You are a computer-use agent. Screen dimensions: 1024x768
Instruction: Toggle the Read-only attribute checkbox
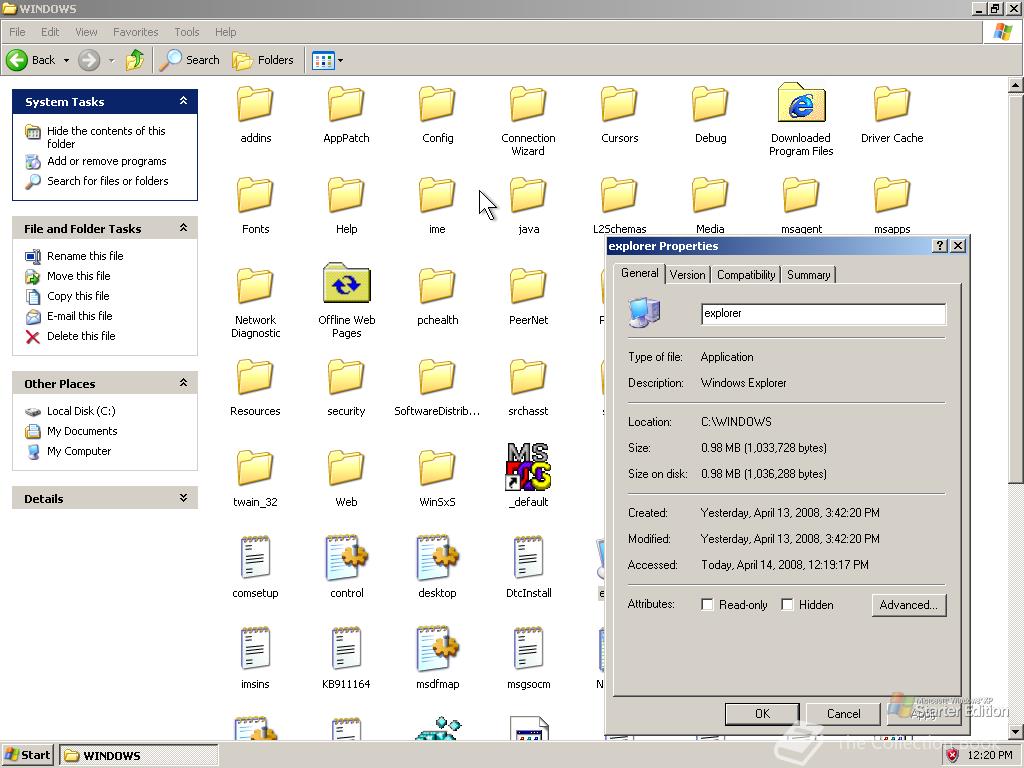707,605
